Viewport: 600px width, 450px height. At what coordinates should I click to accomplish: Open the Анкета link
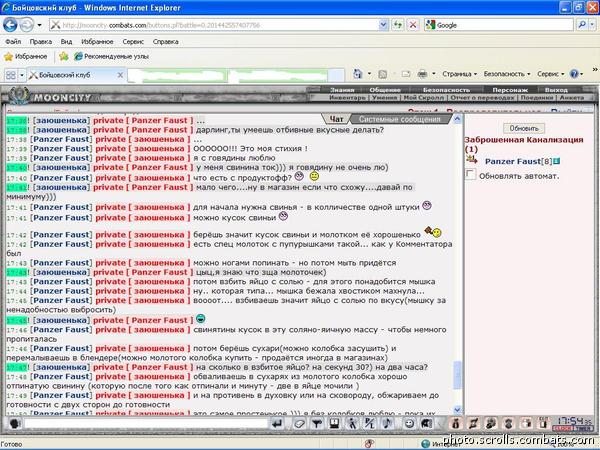(x=572, y=98)
